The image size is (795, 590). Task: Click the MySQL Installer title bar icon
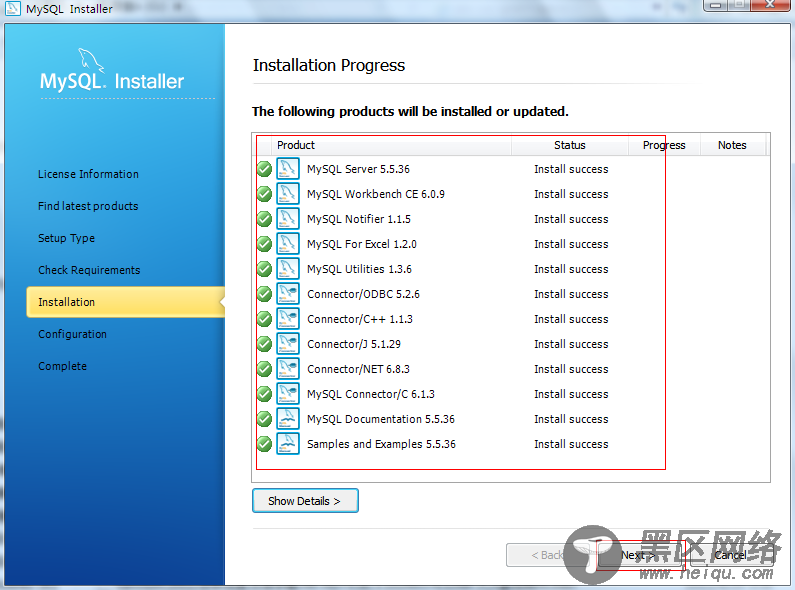point(12,8)
